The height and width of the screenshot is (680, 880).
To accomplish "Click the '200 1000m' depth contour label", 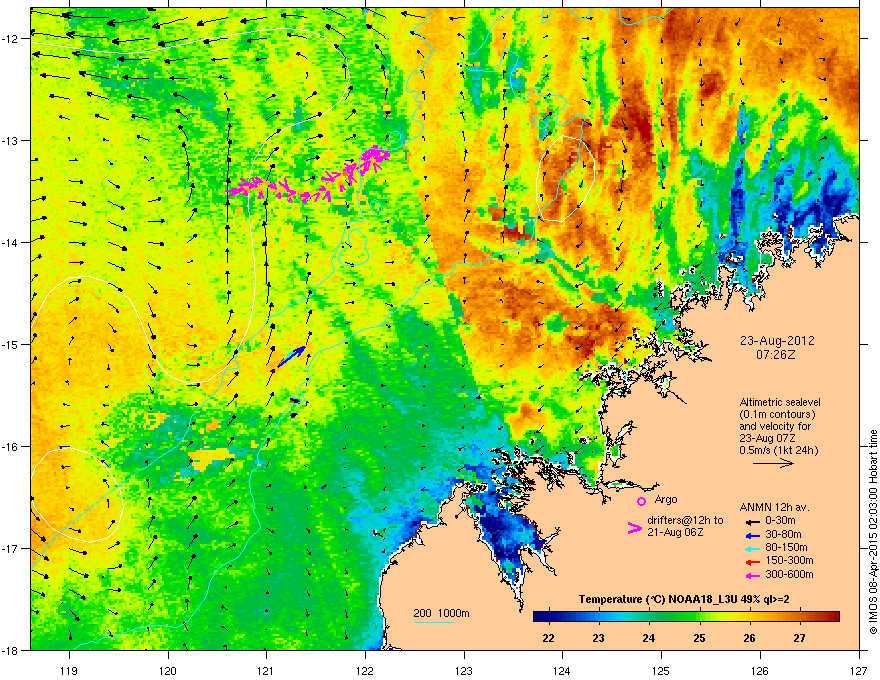I will [441, 613].
